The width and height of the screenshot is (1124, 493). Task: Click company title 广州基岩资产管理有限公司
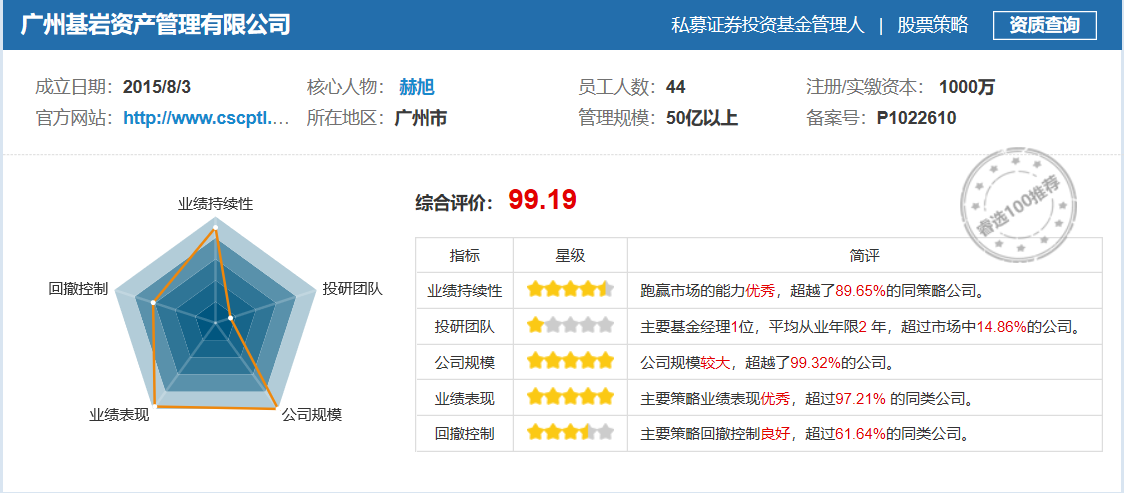[x=156, y=24]
